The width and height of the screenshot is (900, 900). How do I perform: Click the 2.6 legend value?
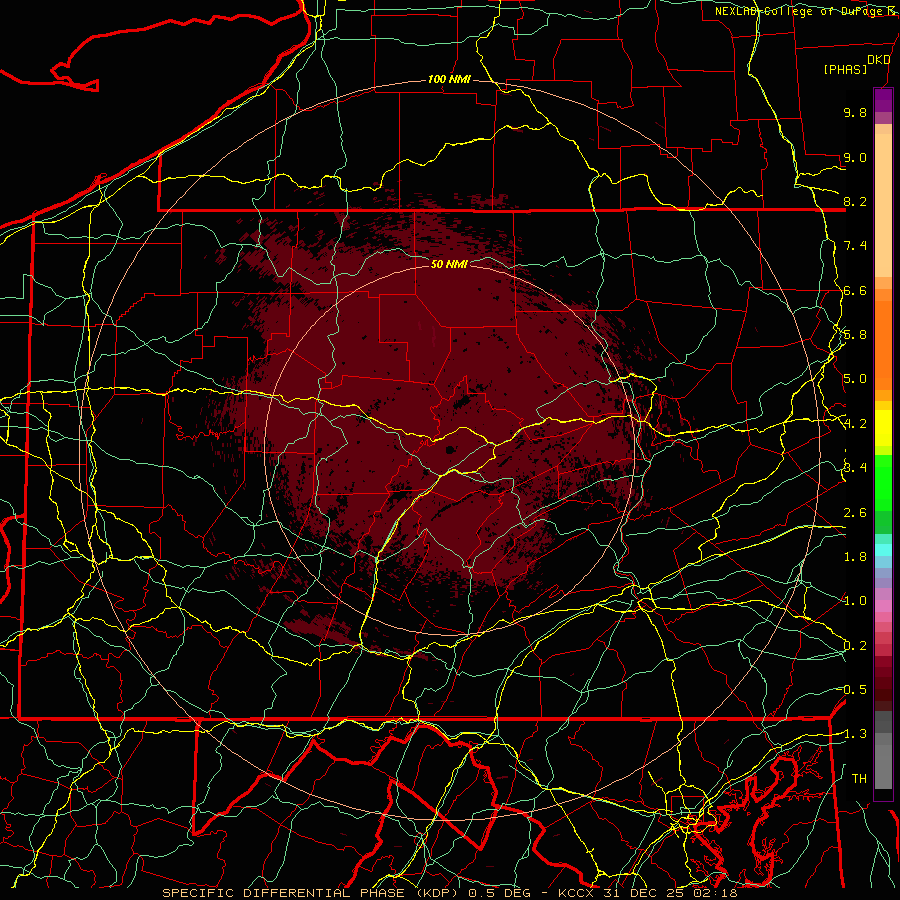855,513
